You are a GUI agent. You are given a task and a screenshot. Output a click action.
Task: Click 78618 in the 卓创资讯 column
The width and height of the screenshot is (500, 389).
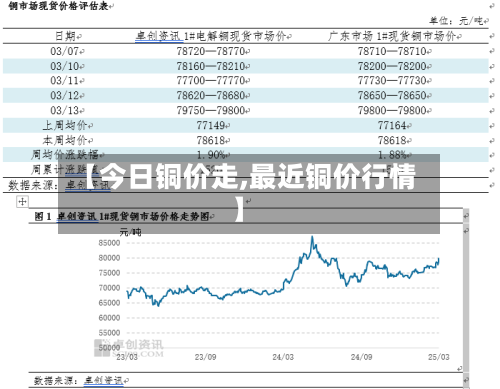[x=211, y=140]
